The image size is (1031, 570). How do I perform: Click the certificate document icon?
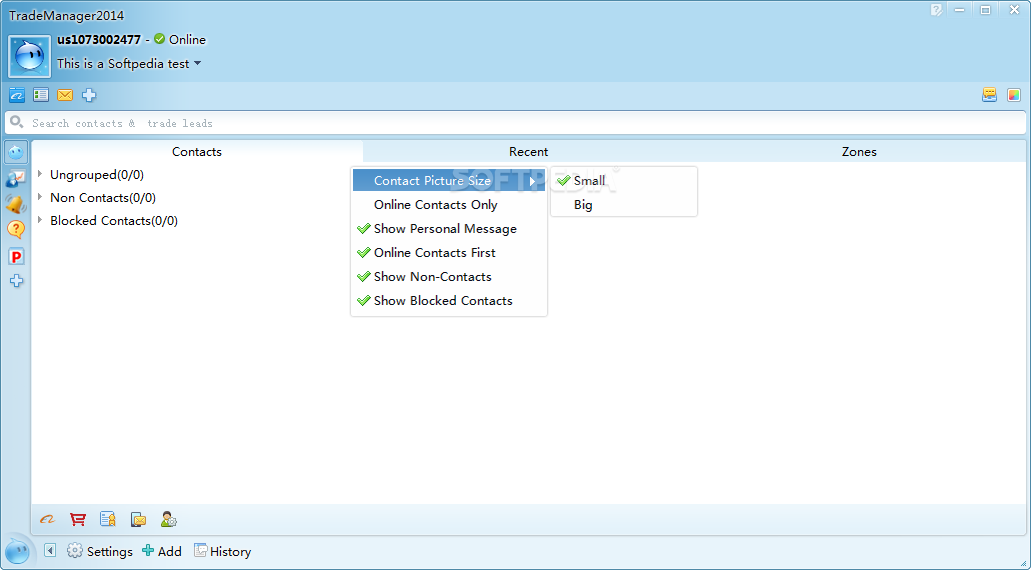click(108, 519)
